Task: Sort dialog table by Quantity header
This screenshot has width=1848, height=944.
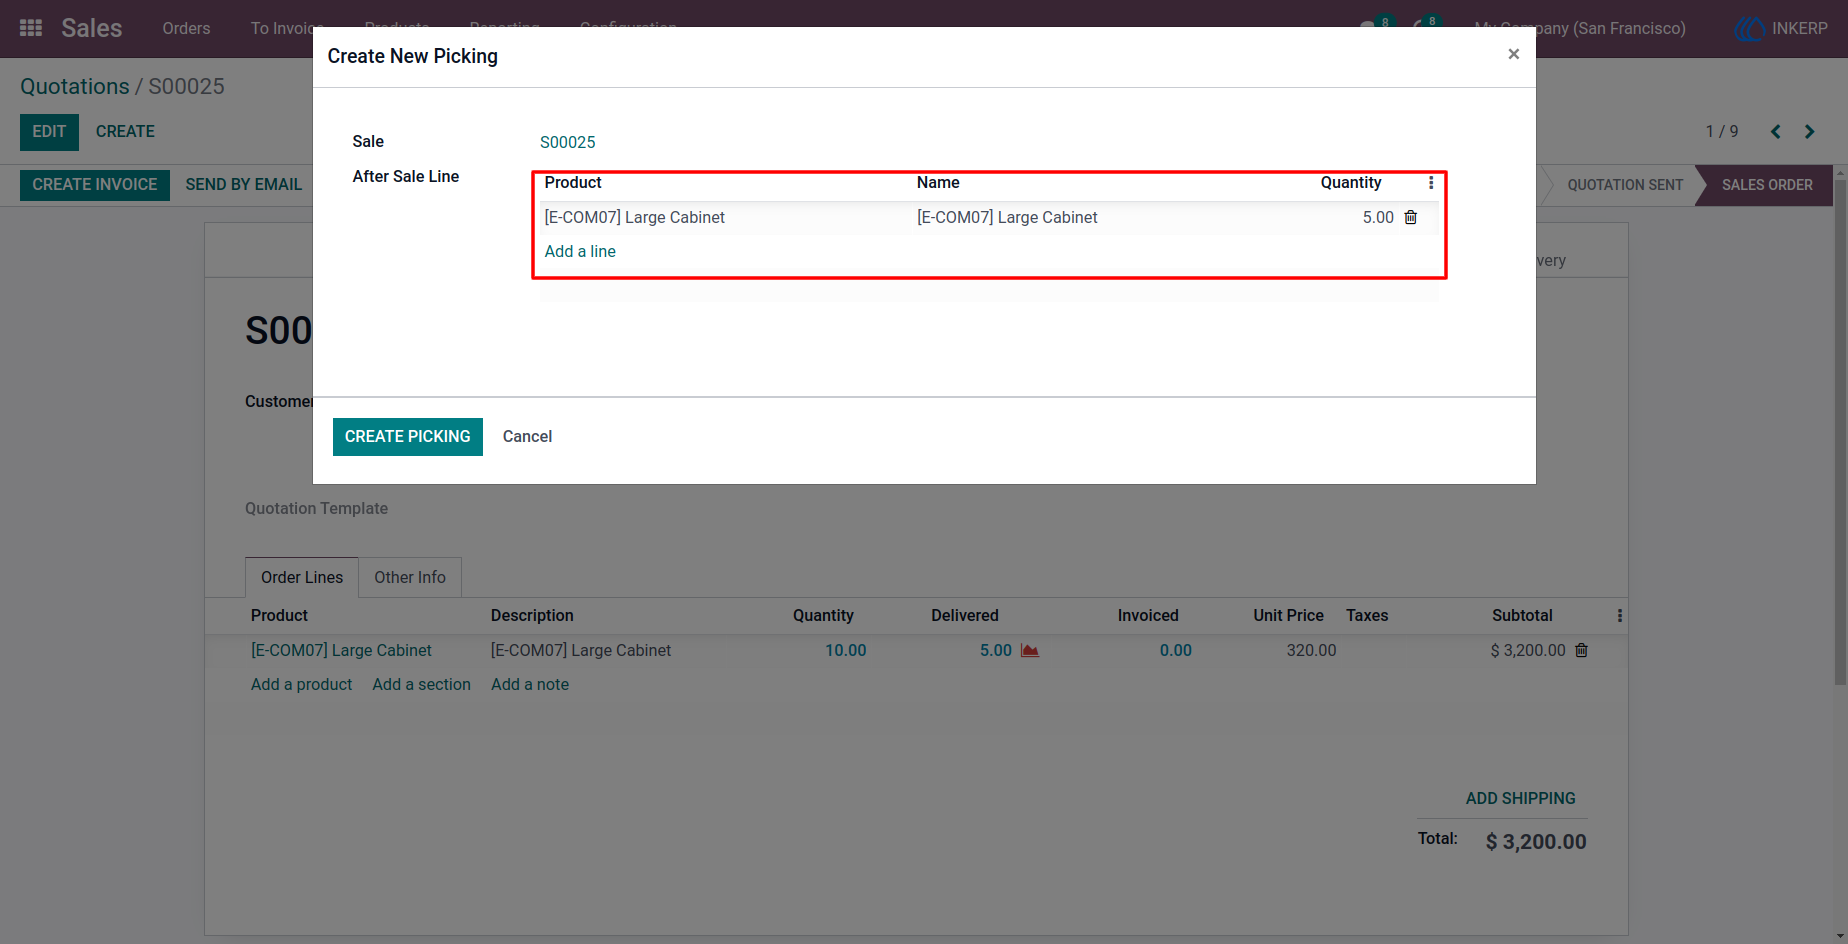Action: [x=1350, y=183]
